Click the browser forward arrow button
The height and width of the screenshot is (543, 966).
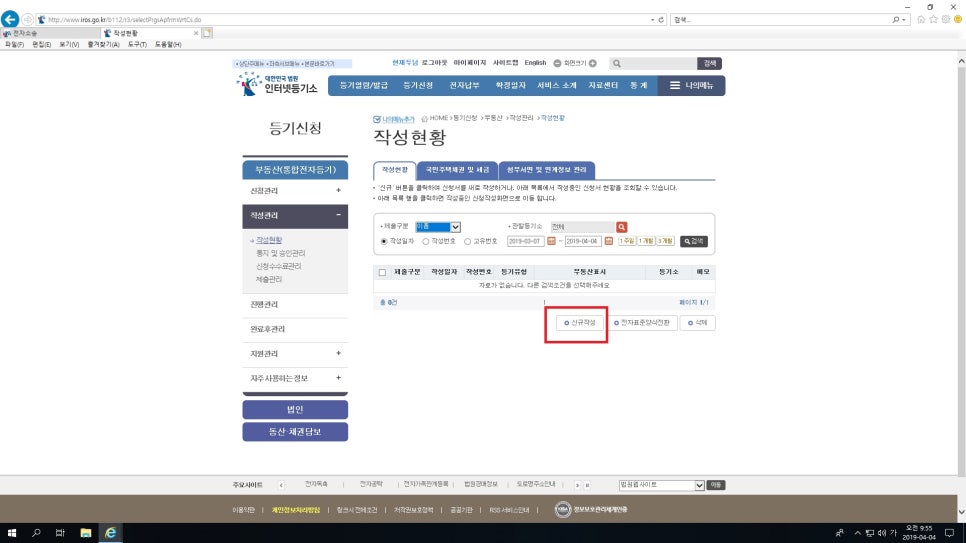click(27, 20)
